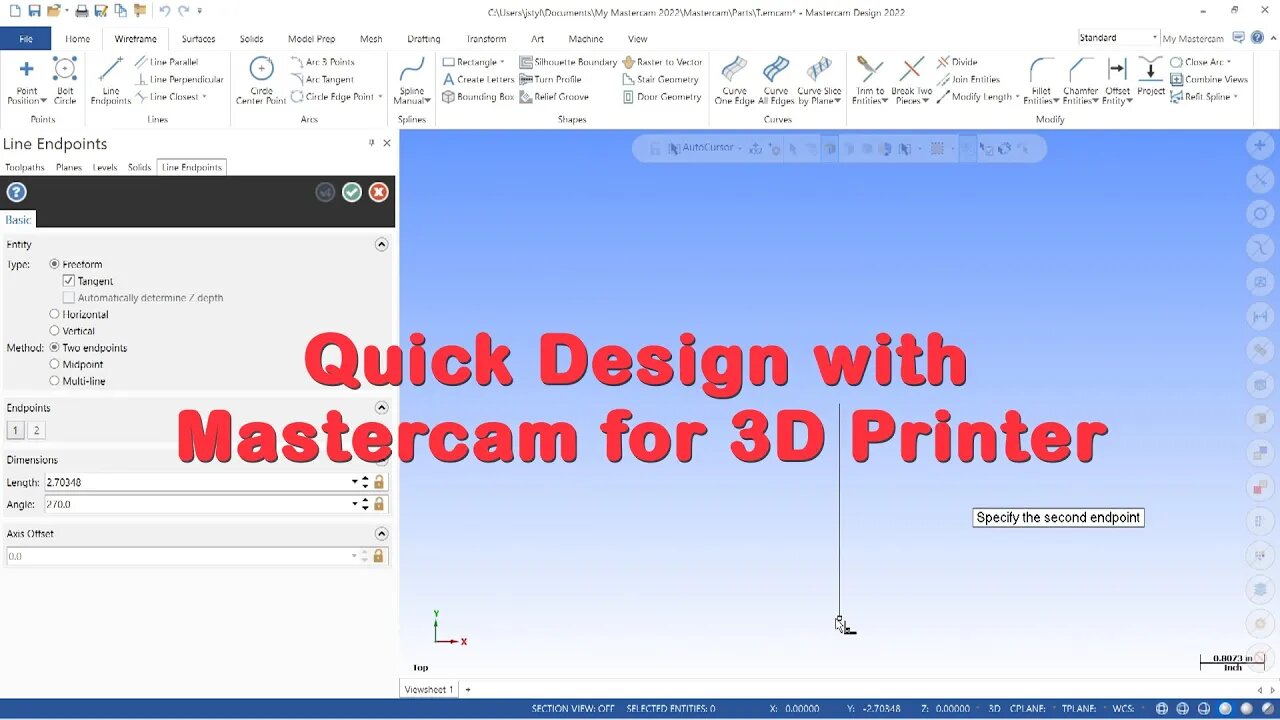Expand Circle Edge Point dropdown arrow
Image resolution: width=1280 pixels, height=720 pixels.
[380, 97]
